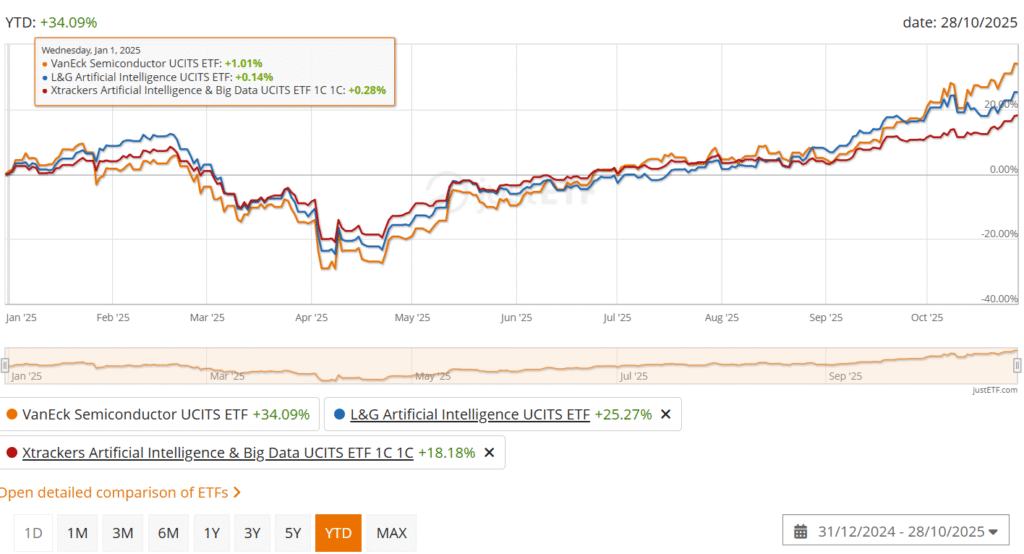Remove Xtrackers AI & Big Data ETF
The image size is (1024, 554).
[489, 452]
